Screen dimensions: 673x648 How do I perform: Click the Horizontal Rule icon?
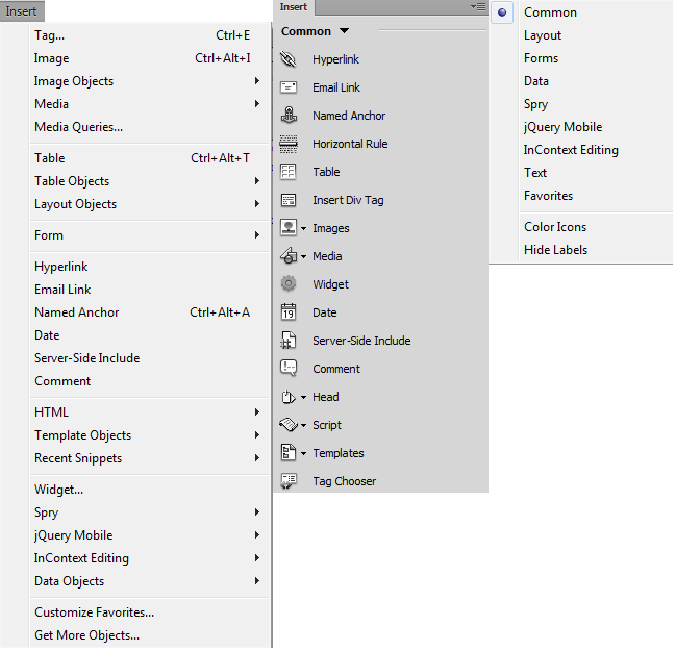click(289, 144)
